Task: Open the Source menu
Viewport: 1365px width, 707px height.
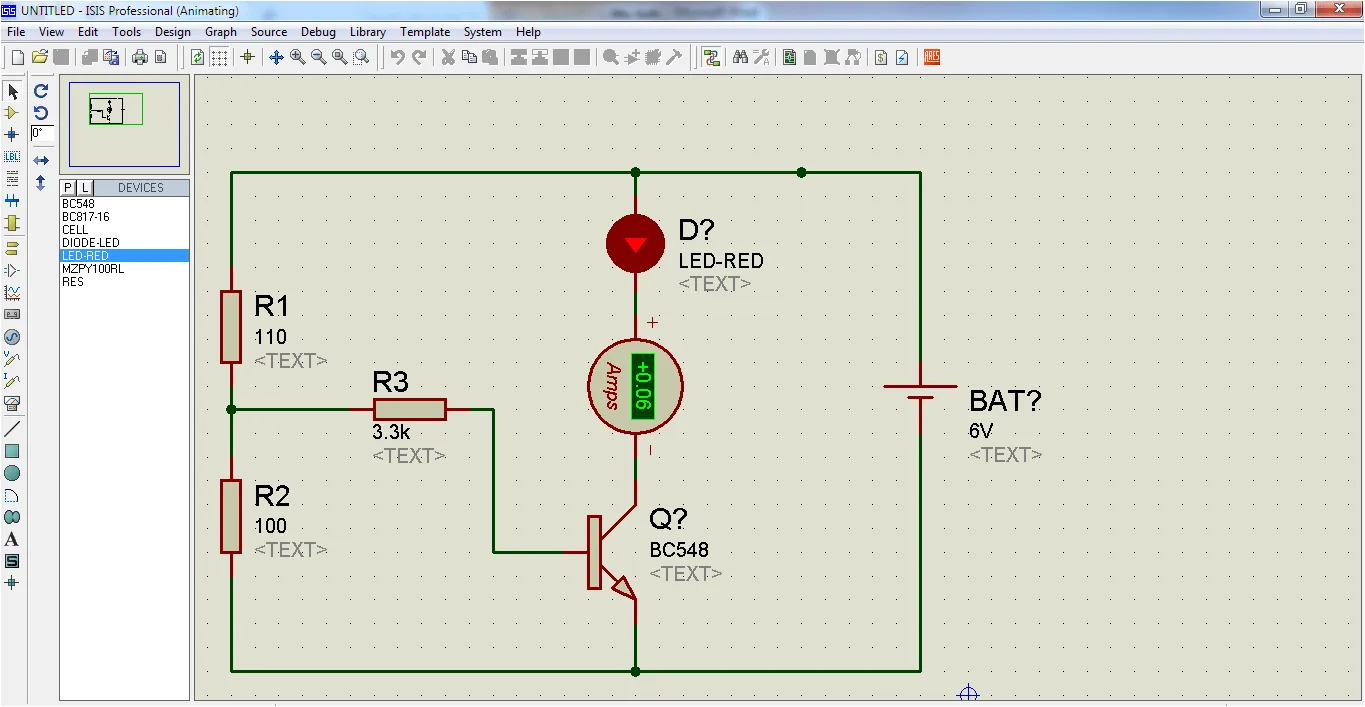Action: [x=269, y=32]
